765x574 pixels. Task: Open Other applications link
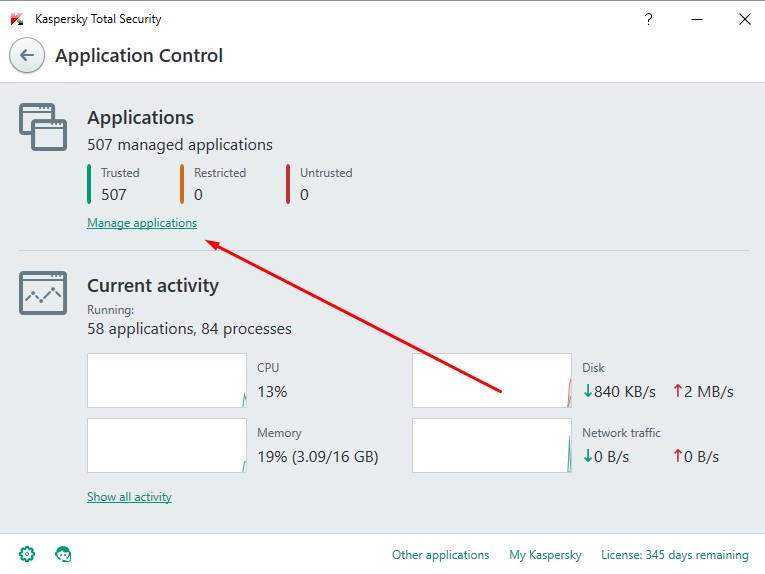point(441,555)
